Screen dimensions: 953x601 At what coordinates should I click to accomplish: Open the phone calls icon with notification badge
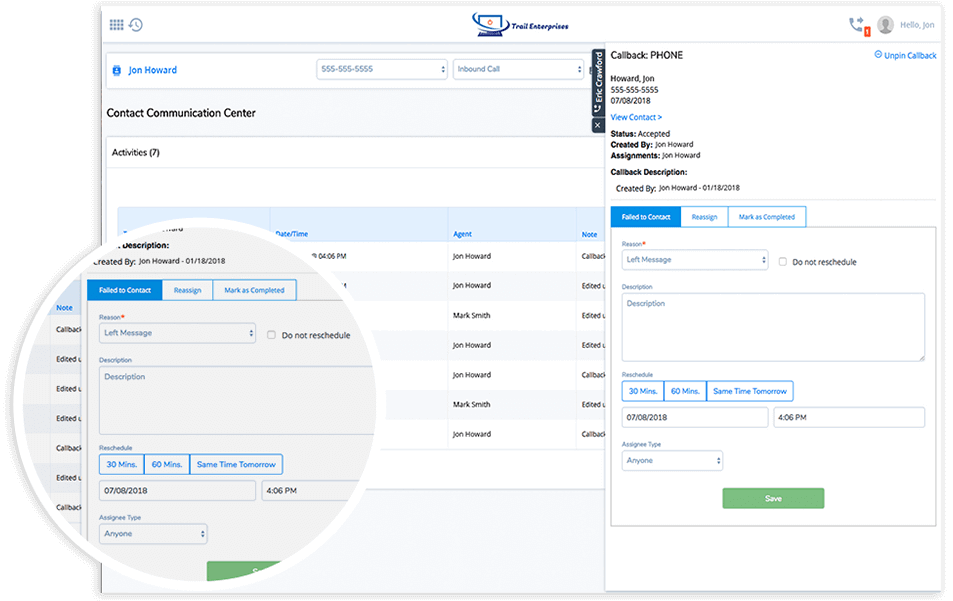point(856,25)
